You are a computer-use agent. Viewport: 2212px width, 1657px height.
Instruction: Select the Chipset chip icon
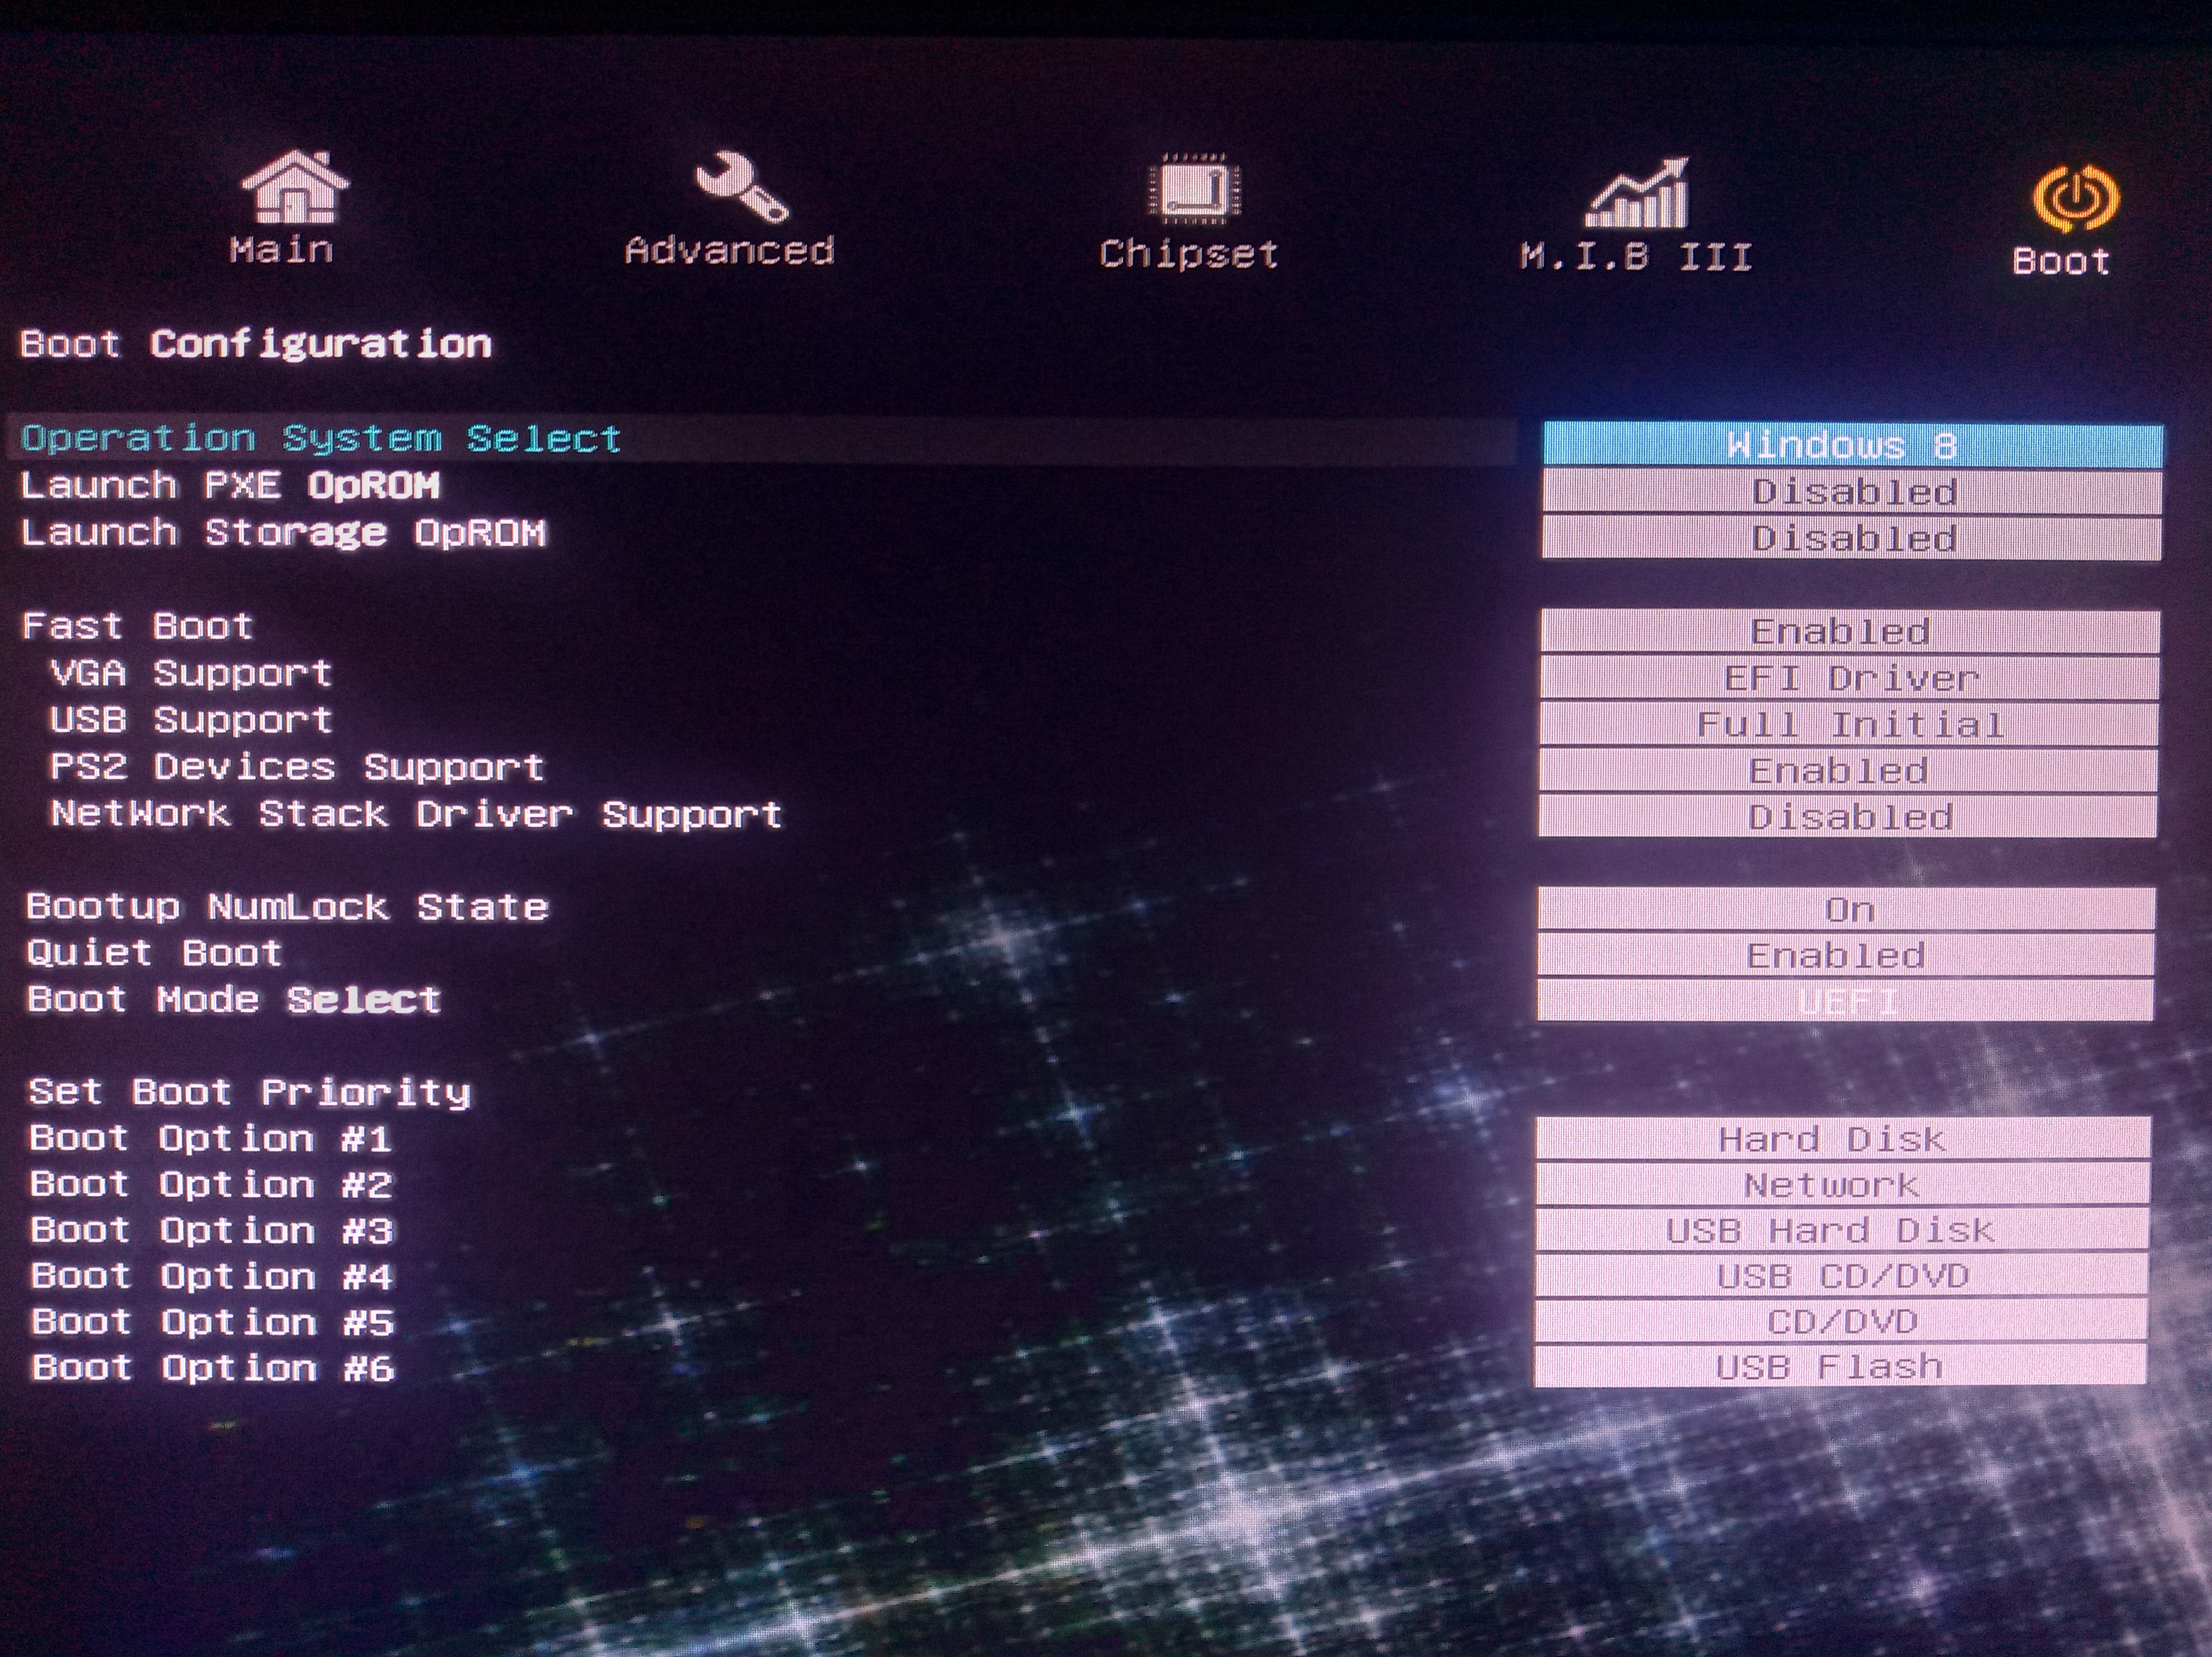click(x=1193, y=188)
